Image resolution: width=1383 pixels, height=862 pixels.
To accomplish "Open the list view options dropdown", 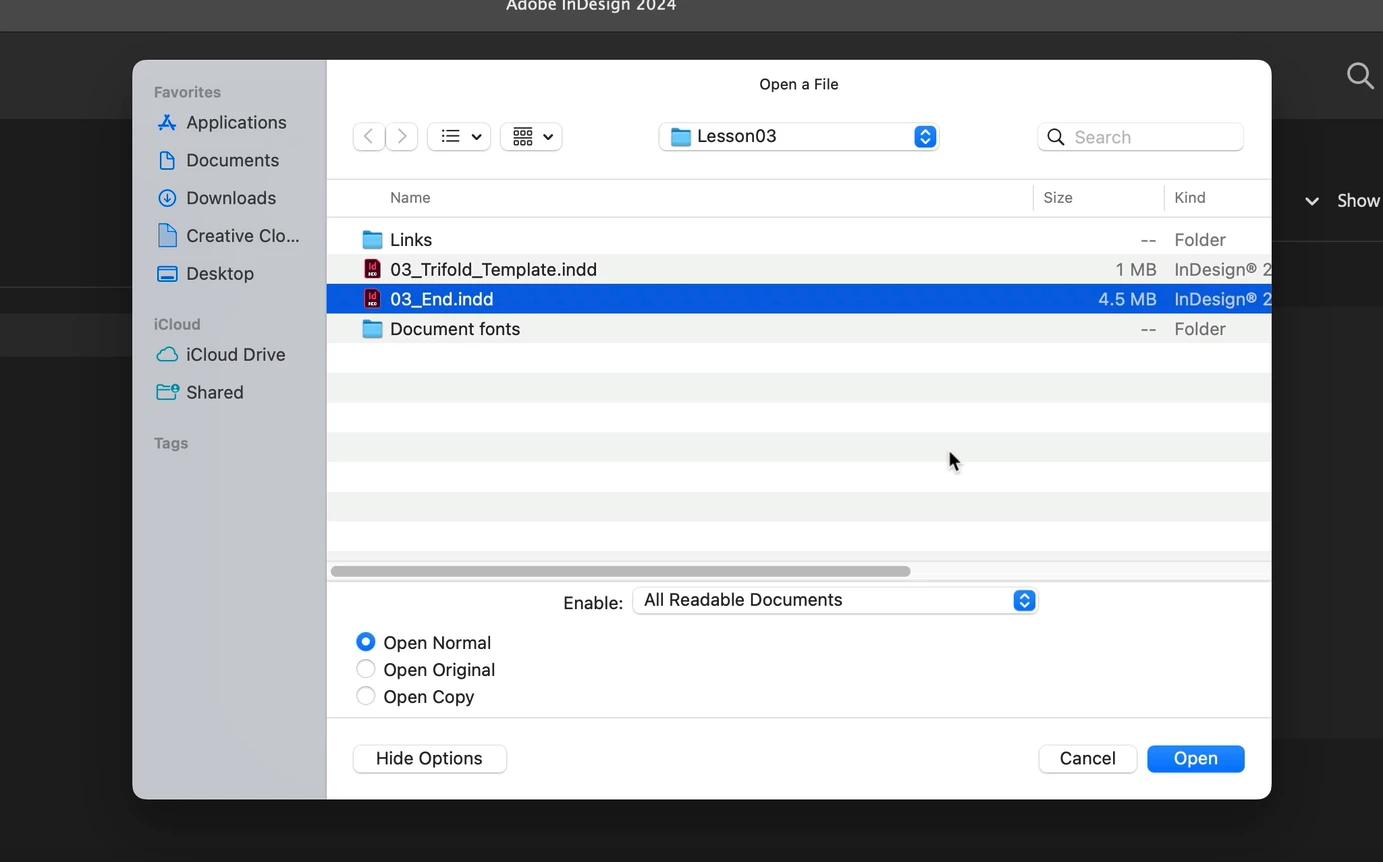I will coord(459,137).
